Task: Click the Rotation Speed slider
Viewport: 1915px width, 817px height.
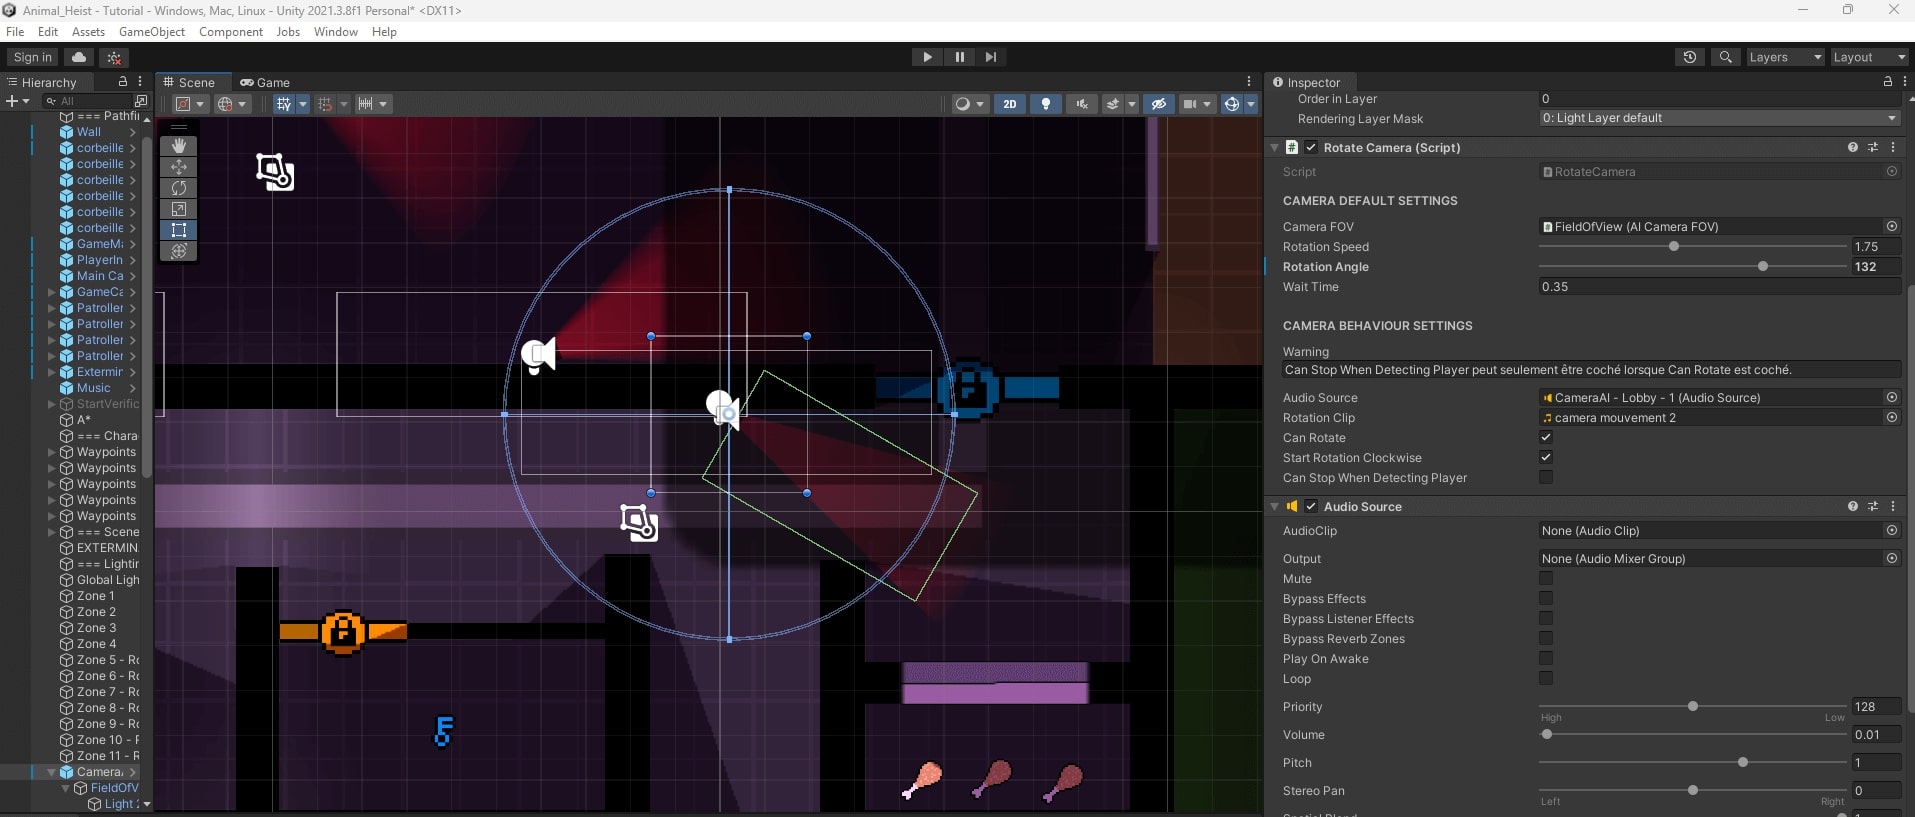Action: (x=1692, y=247)
